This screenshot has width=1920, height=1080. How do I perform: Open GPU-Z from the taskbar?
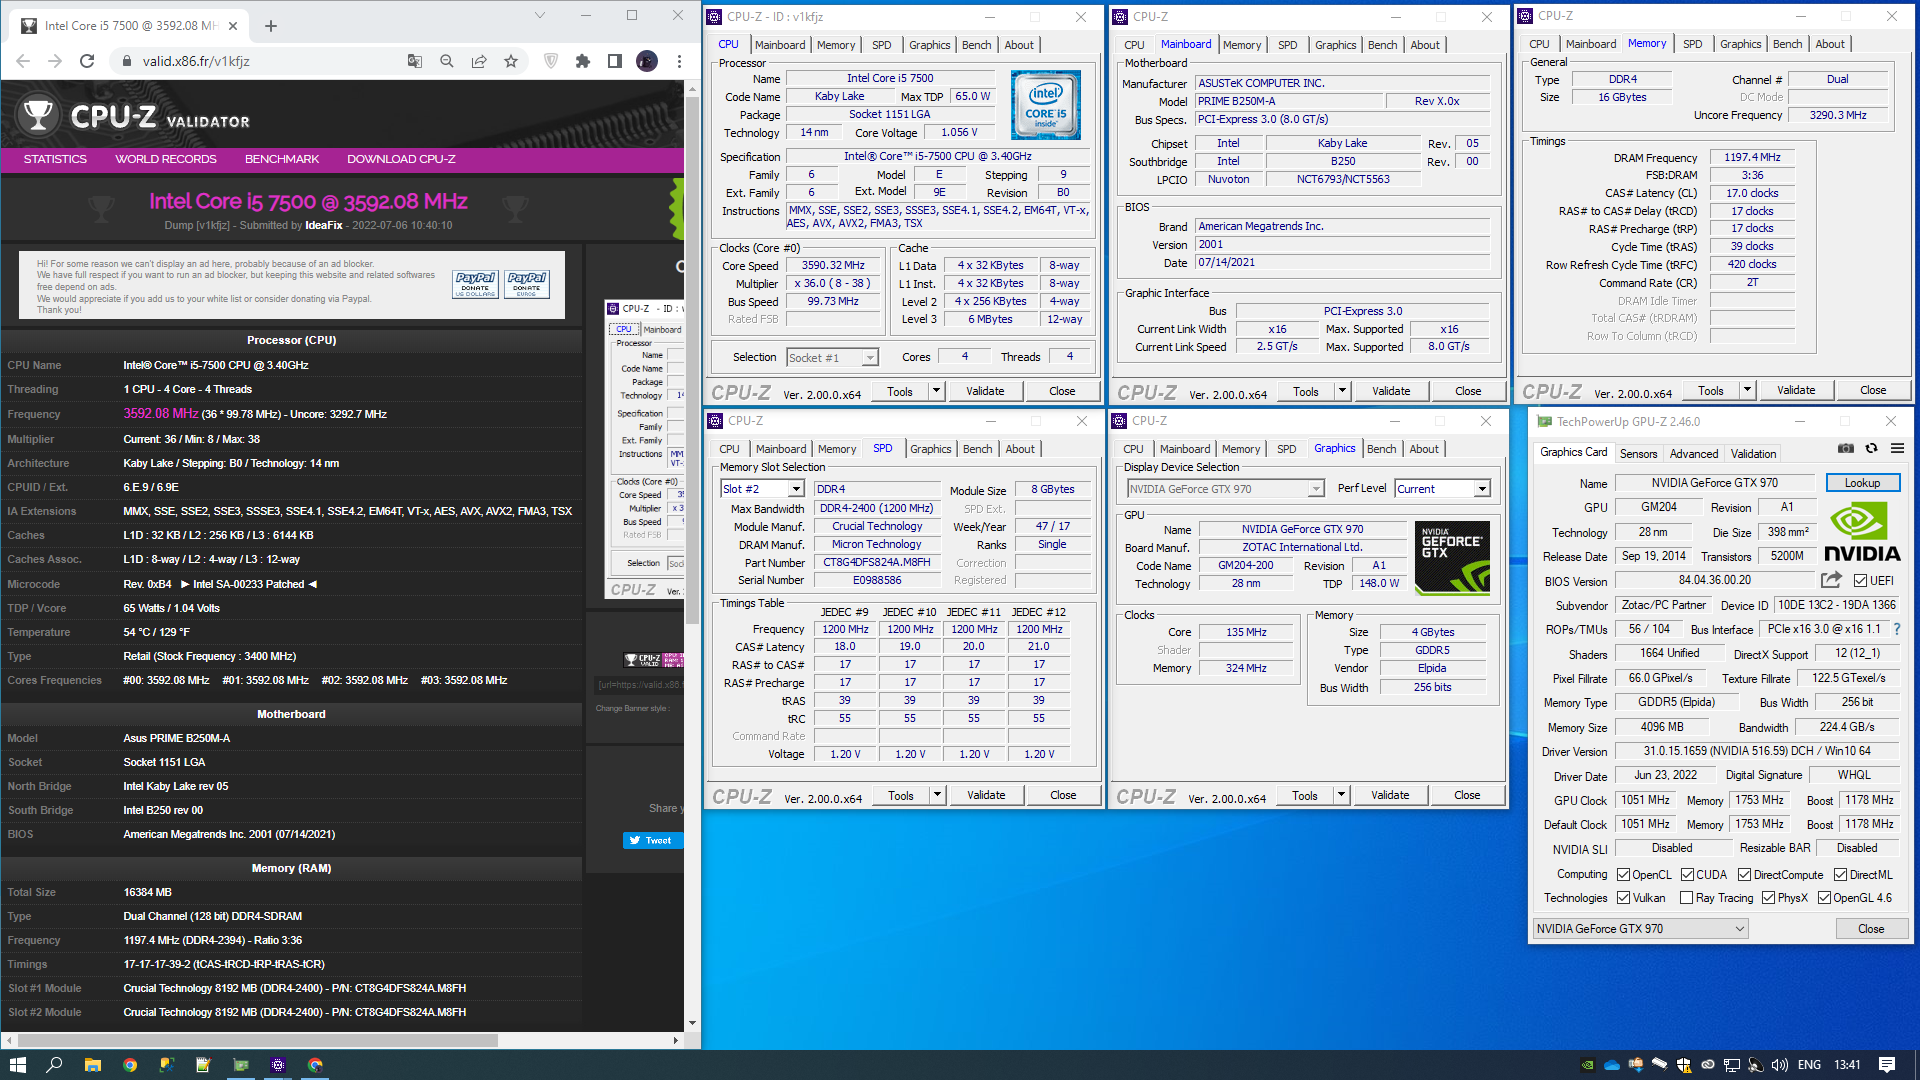pos(241,1065)
